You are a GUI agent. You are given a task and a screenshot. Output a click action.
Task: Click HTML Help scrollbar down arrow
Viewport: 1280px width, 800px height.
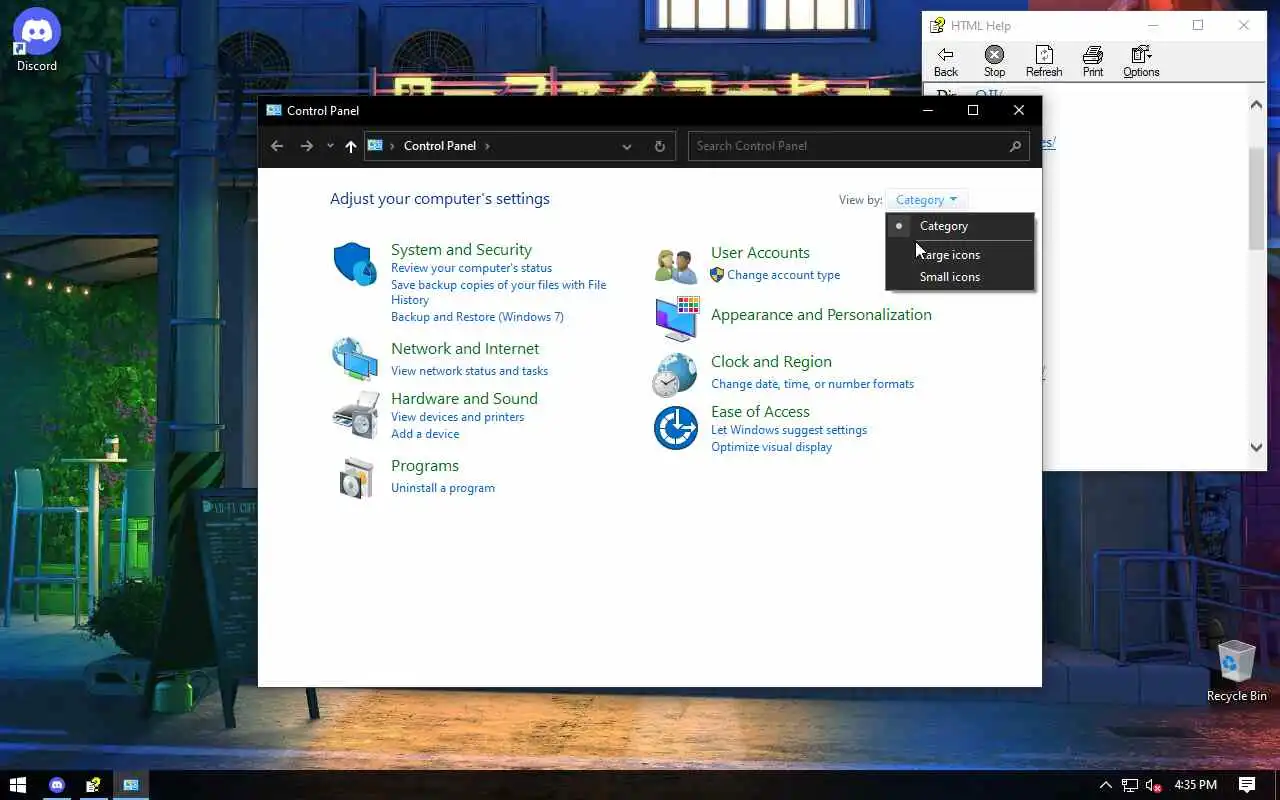[1257, 448]
